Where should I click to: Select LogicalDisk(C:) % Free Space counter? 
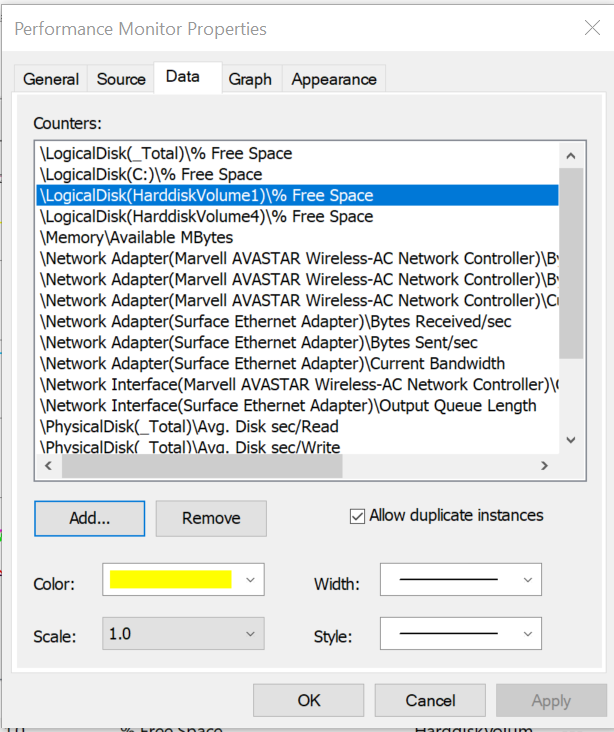(152, 175)
